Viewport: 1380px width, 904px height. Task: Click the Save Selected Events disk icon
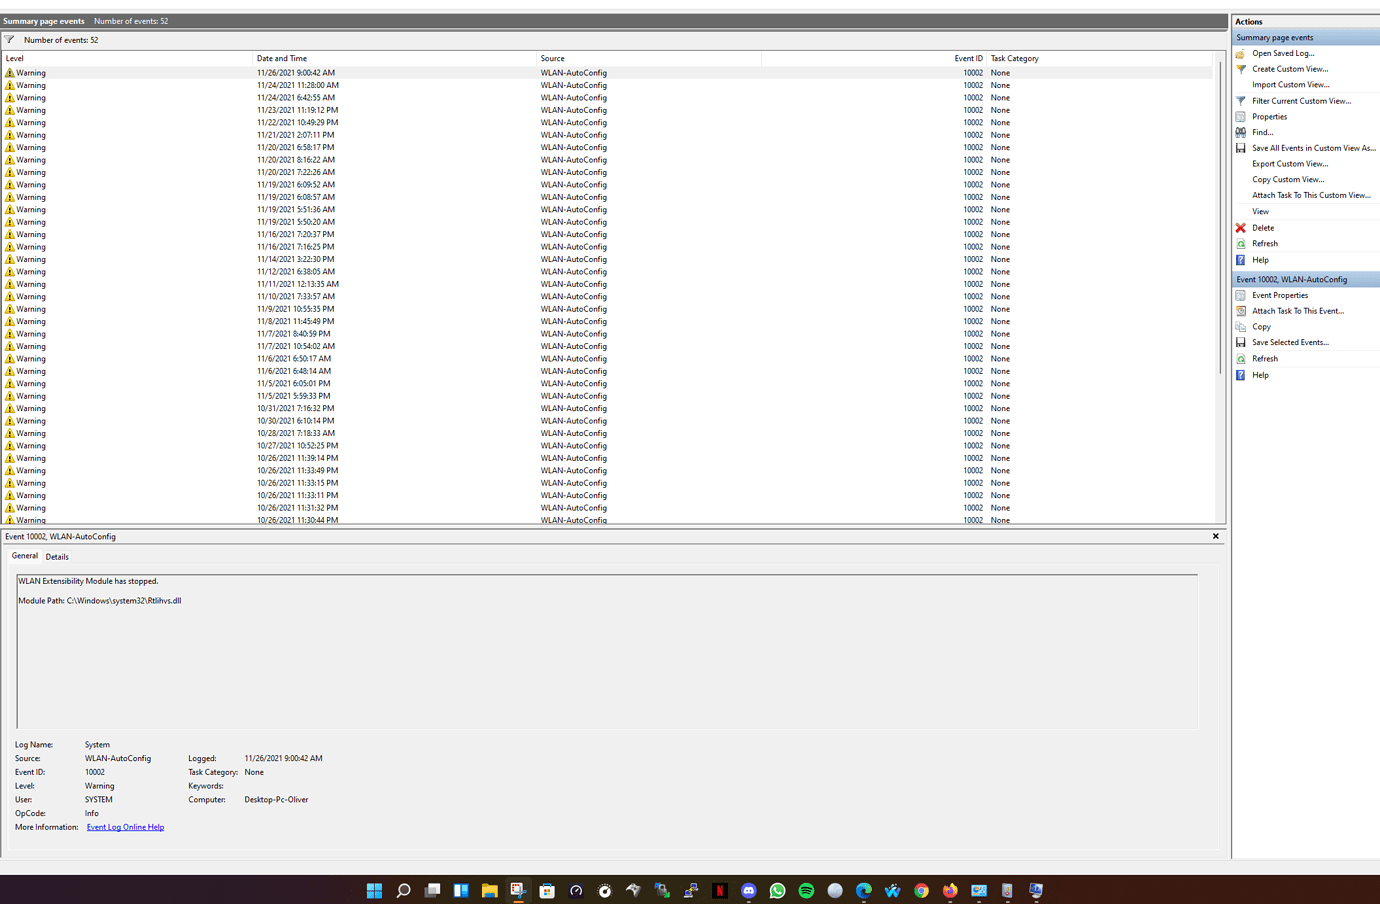[x=1240, y=342]
